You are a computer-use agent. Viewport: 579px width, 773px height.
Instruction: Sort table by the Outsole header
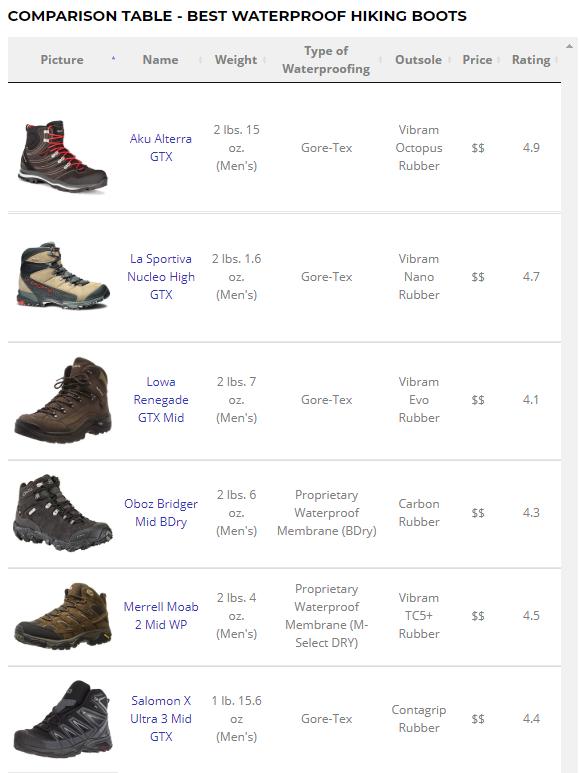pyautogui.click(x=418, y=60)
